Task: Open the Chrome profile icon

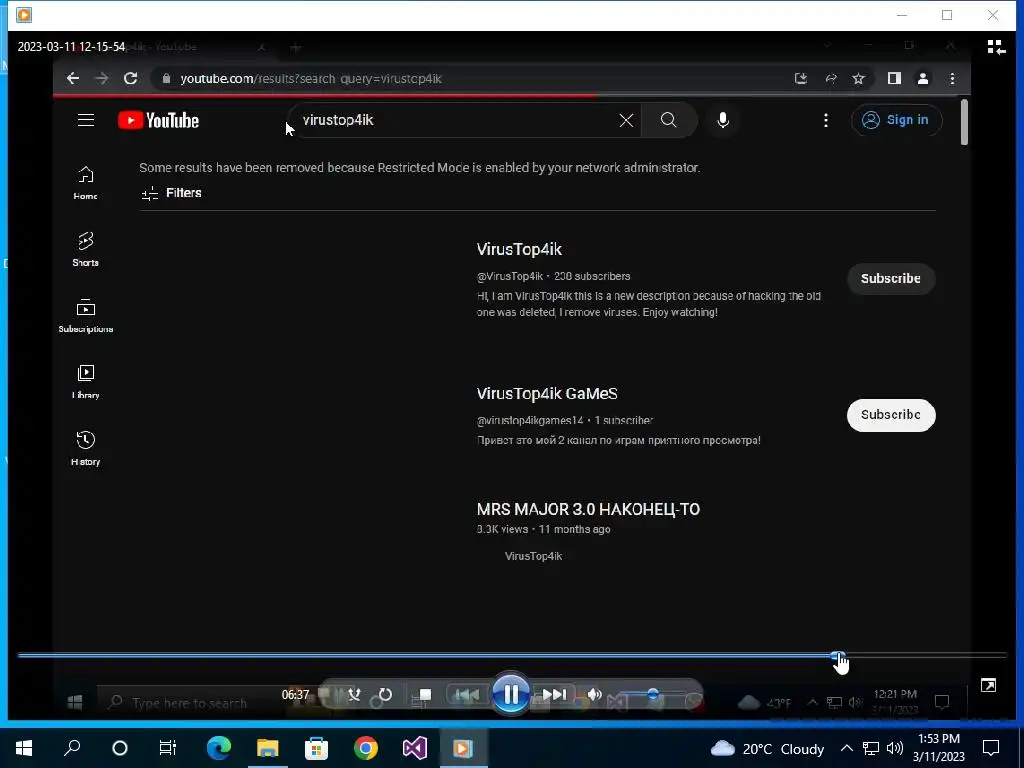Action: tap(923, 78)
